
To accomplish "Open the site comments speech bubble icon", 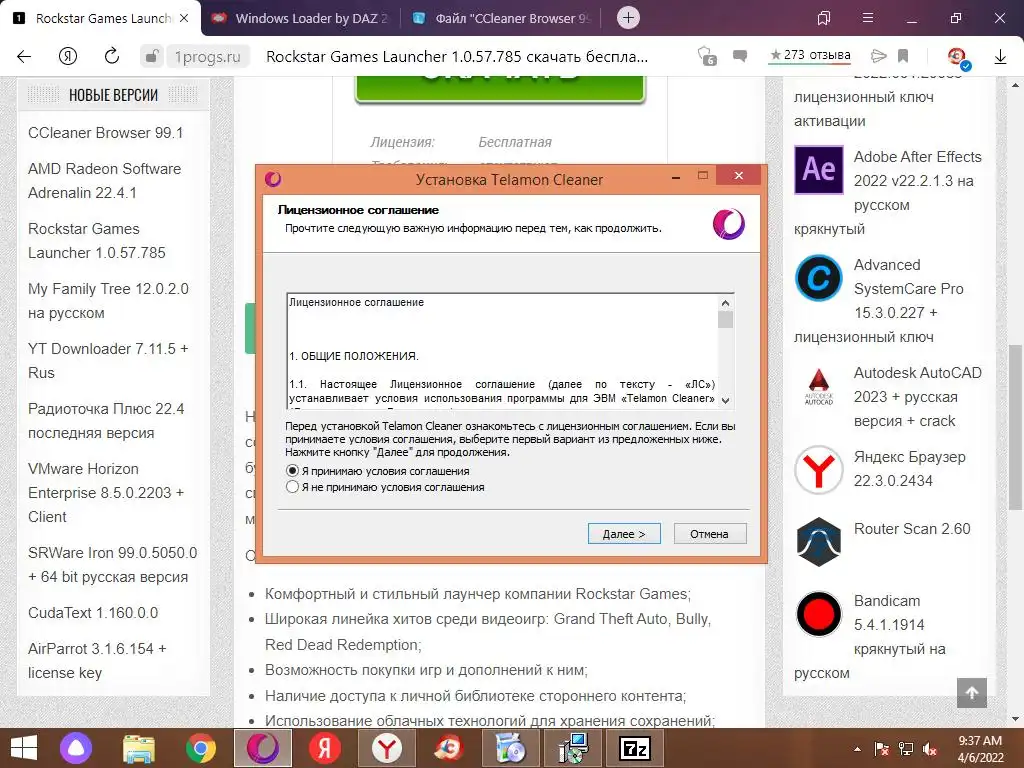I will coord(740,56).
